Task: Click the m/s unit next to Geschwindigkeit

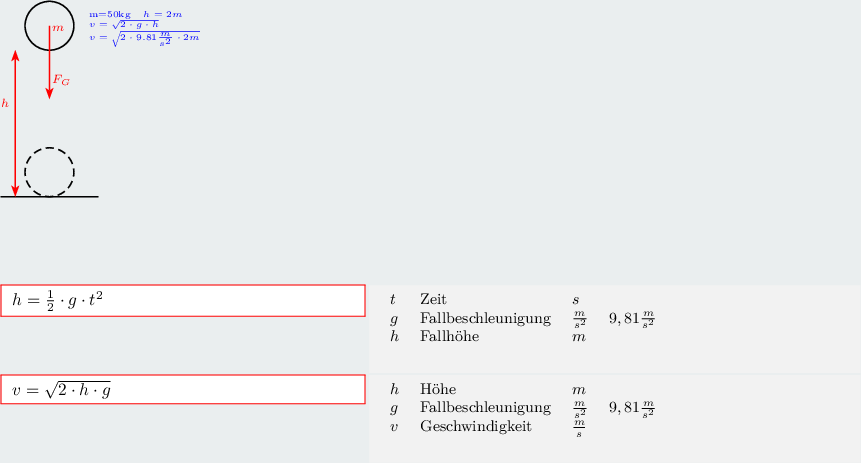Action: click(x=579, y=428)
